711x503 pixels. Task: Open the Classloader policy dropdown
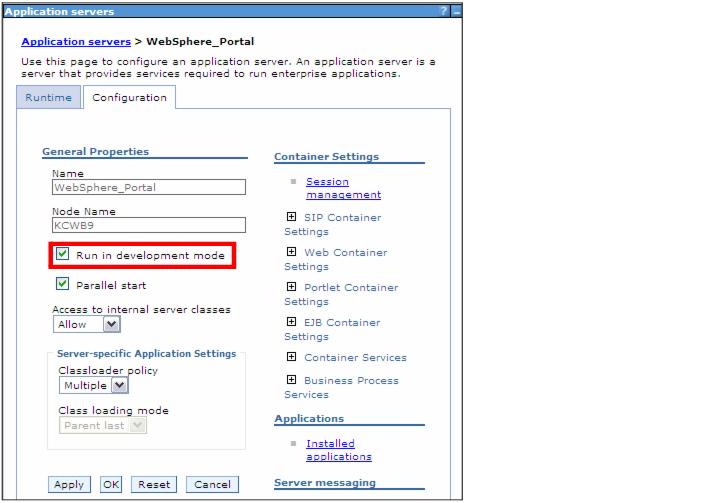93,386
